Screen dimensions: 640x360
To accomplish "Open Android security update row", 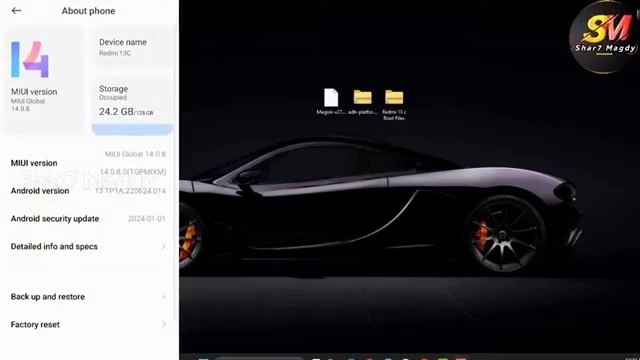I will [x=88, y=219].
